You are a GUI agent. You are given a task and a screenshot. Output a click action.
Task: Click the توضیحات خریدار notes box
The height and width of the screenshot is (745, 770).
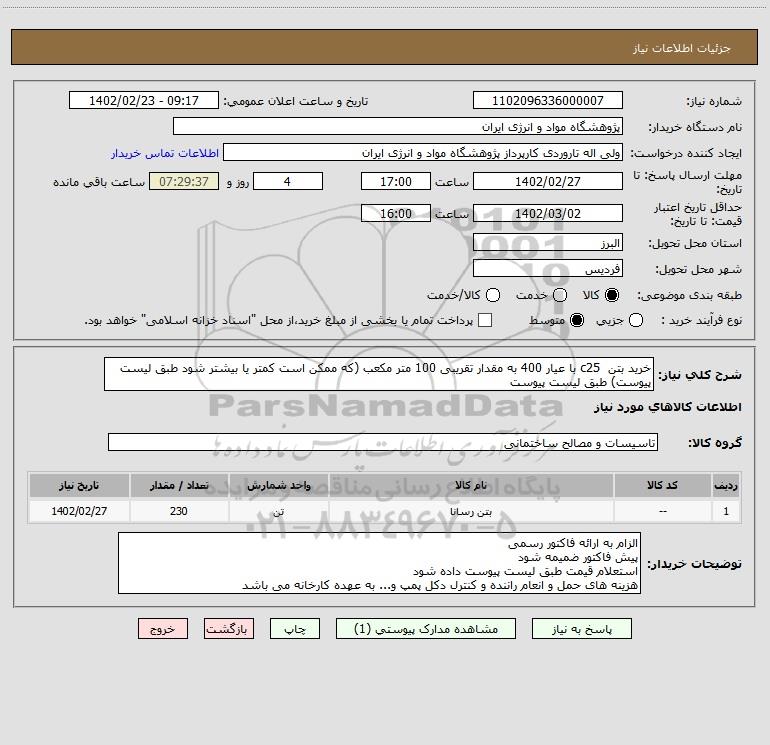coord(379,563)
